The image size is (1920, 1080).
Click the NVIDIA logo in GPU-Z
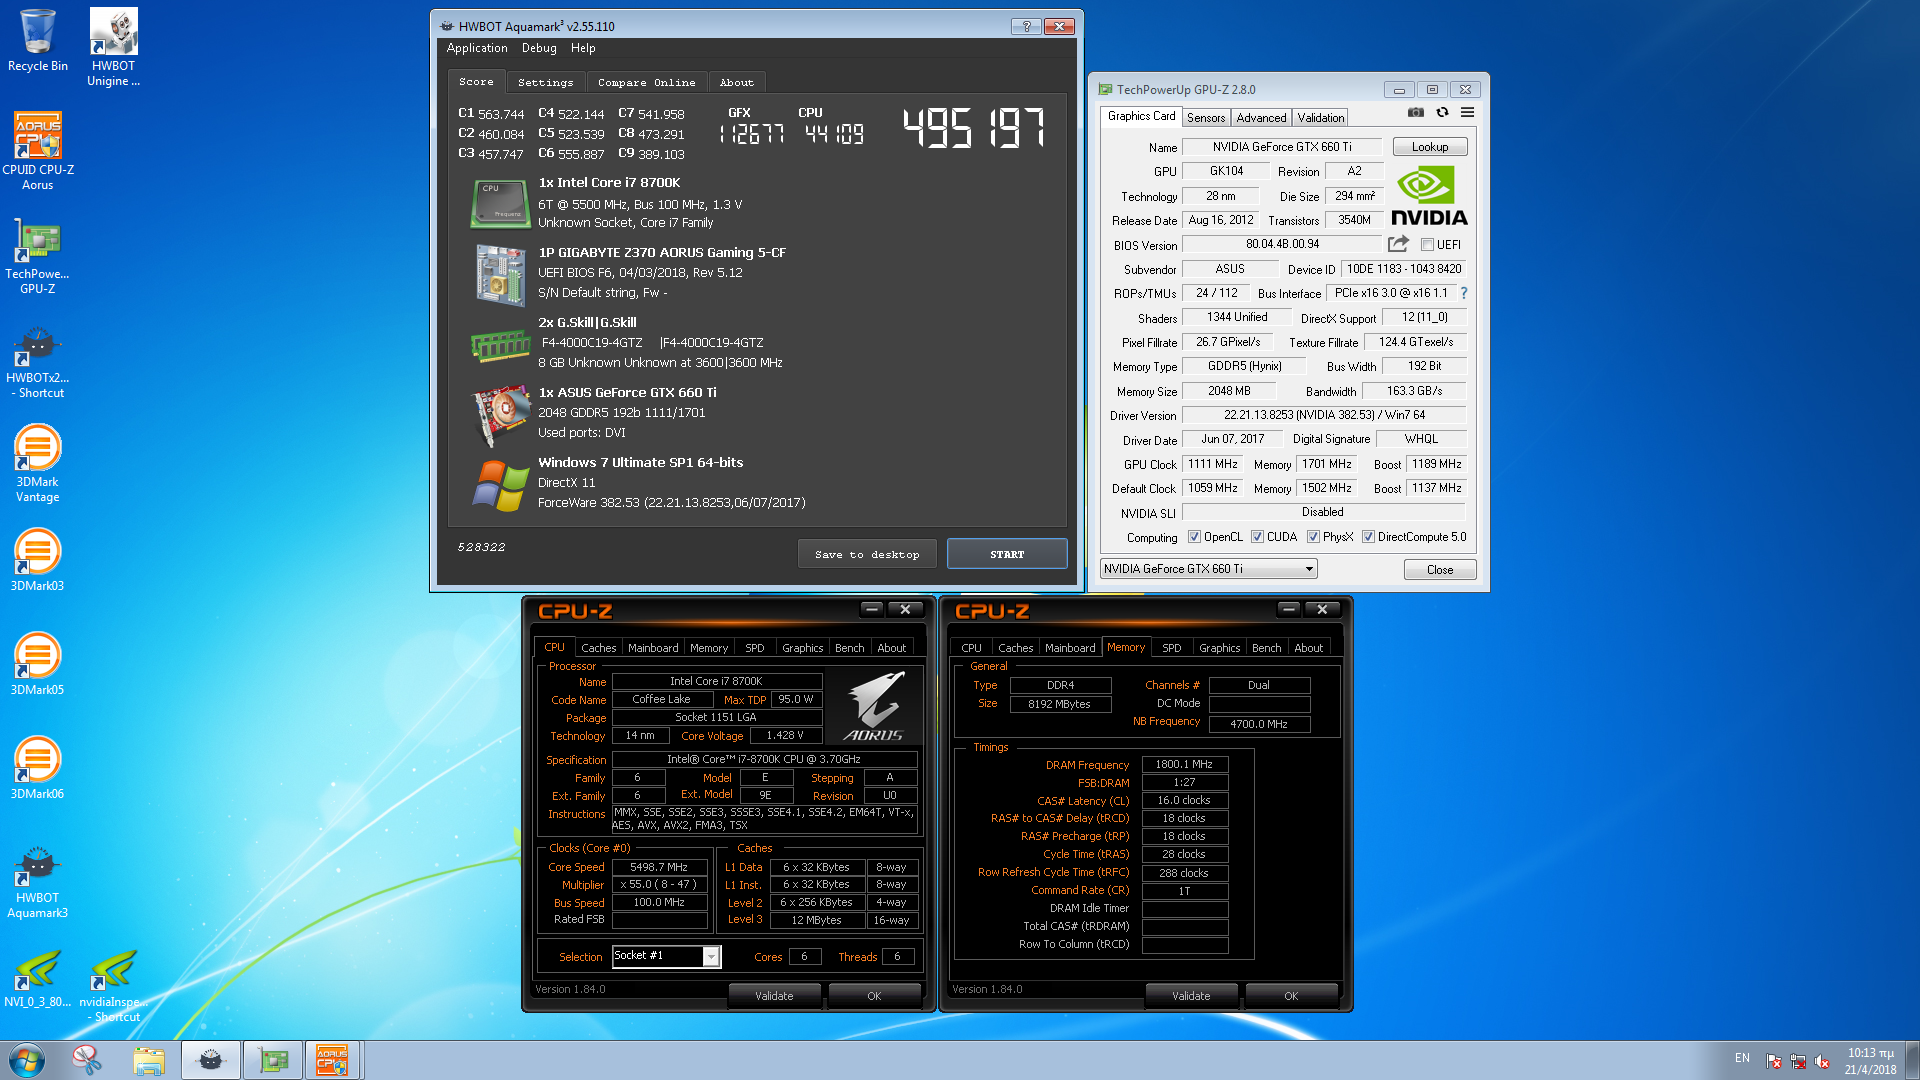click(x=1429, y=197)
